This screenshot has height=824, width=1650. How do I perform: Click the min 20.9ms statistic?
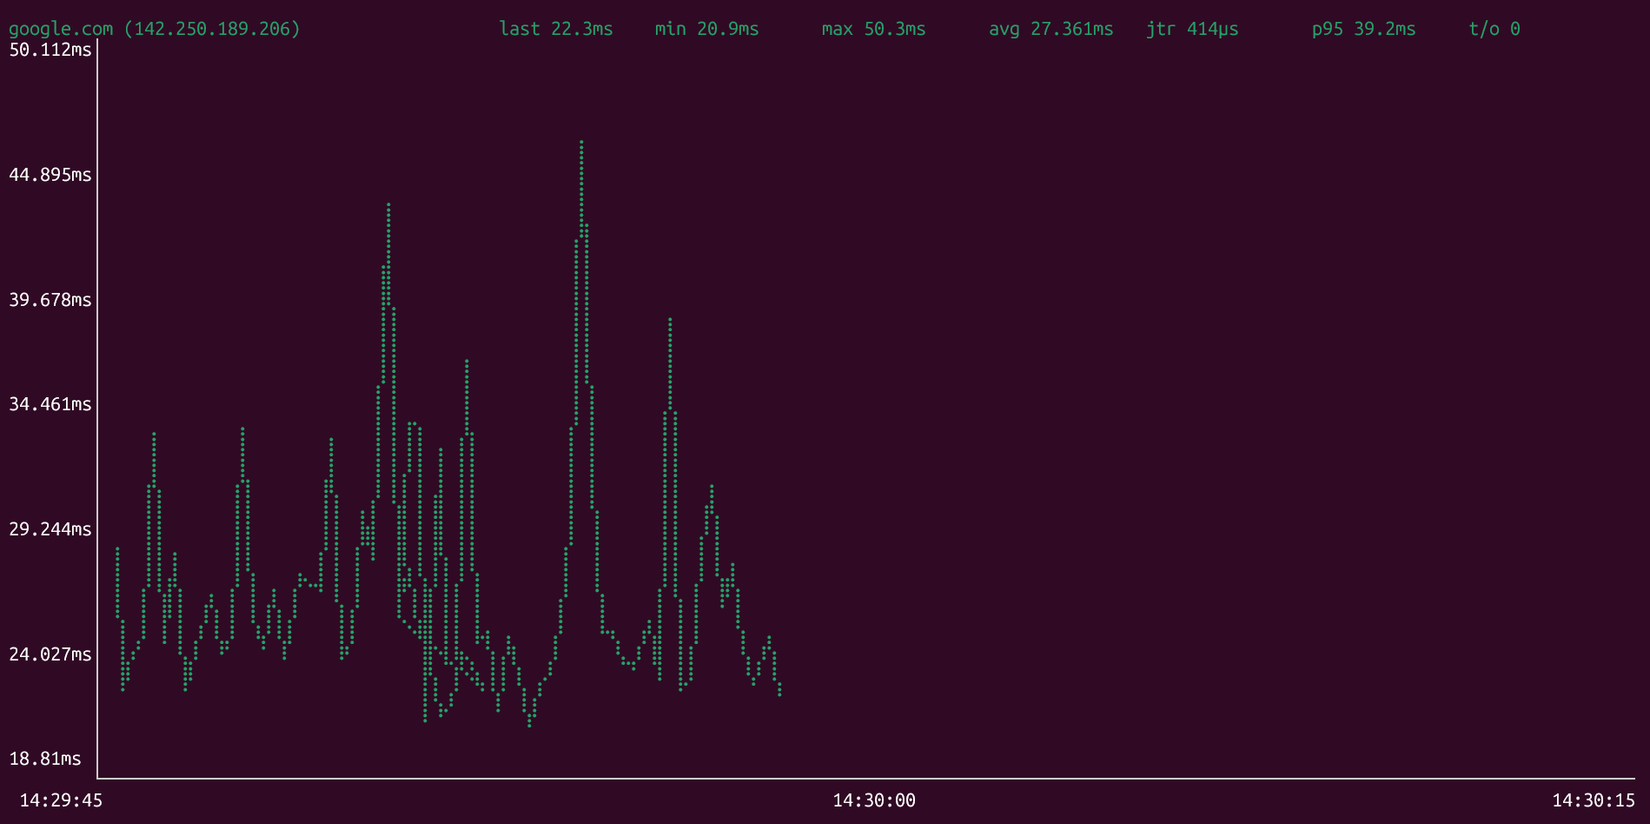coord(706,29)
